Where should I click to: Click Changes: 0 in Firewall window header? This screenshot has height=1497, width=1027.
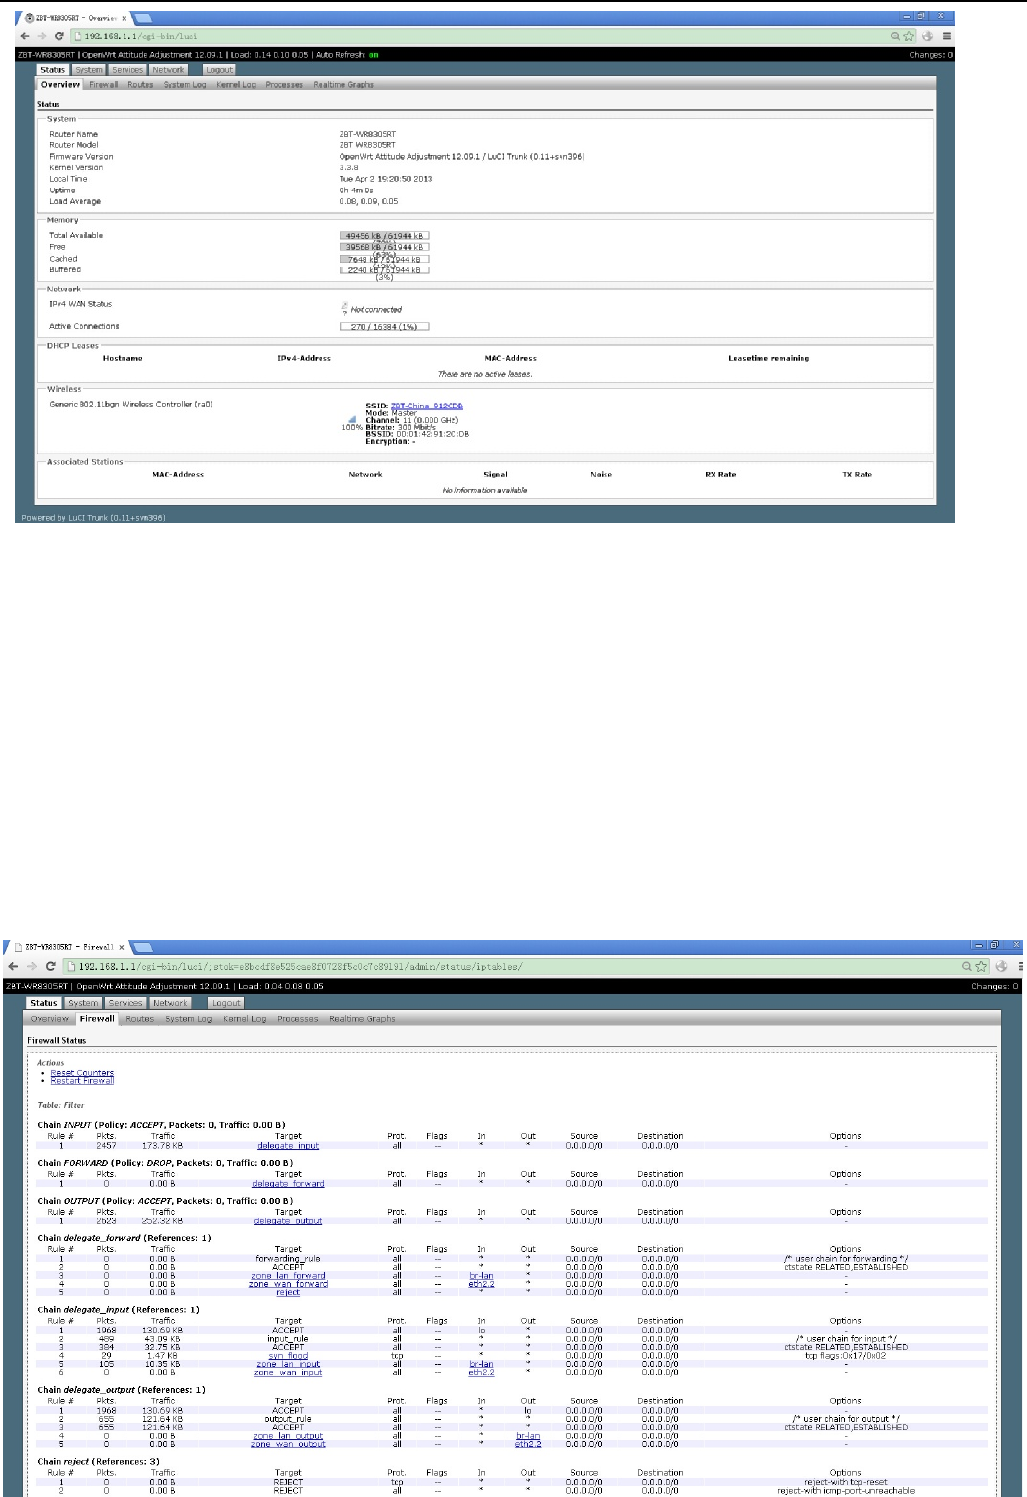(x=995, y=986)
